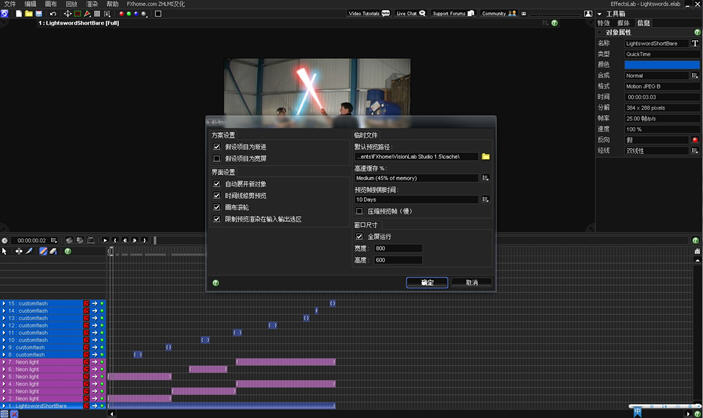Viewport: 703px width, 418px height.
Task: Click the green help icon in dialog
Action: tap(215, 283)
